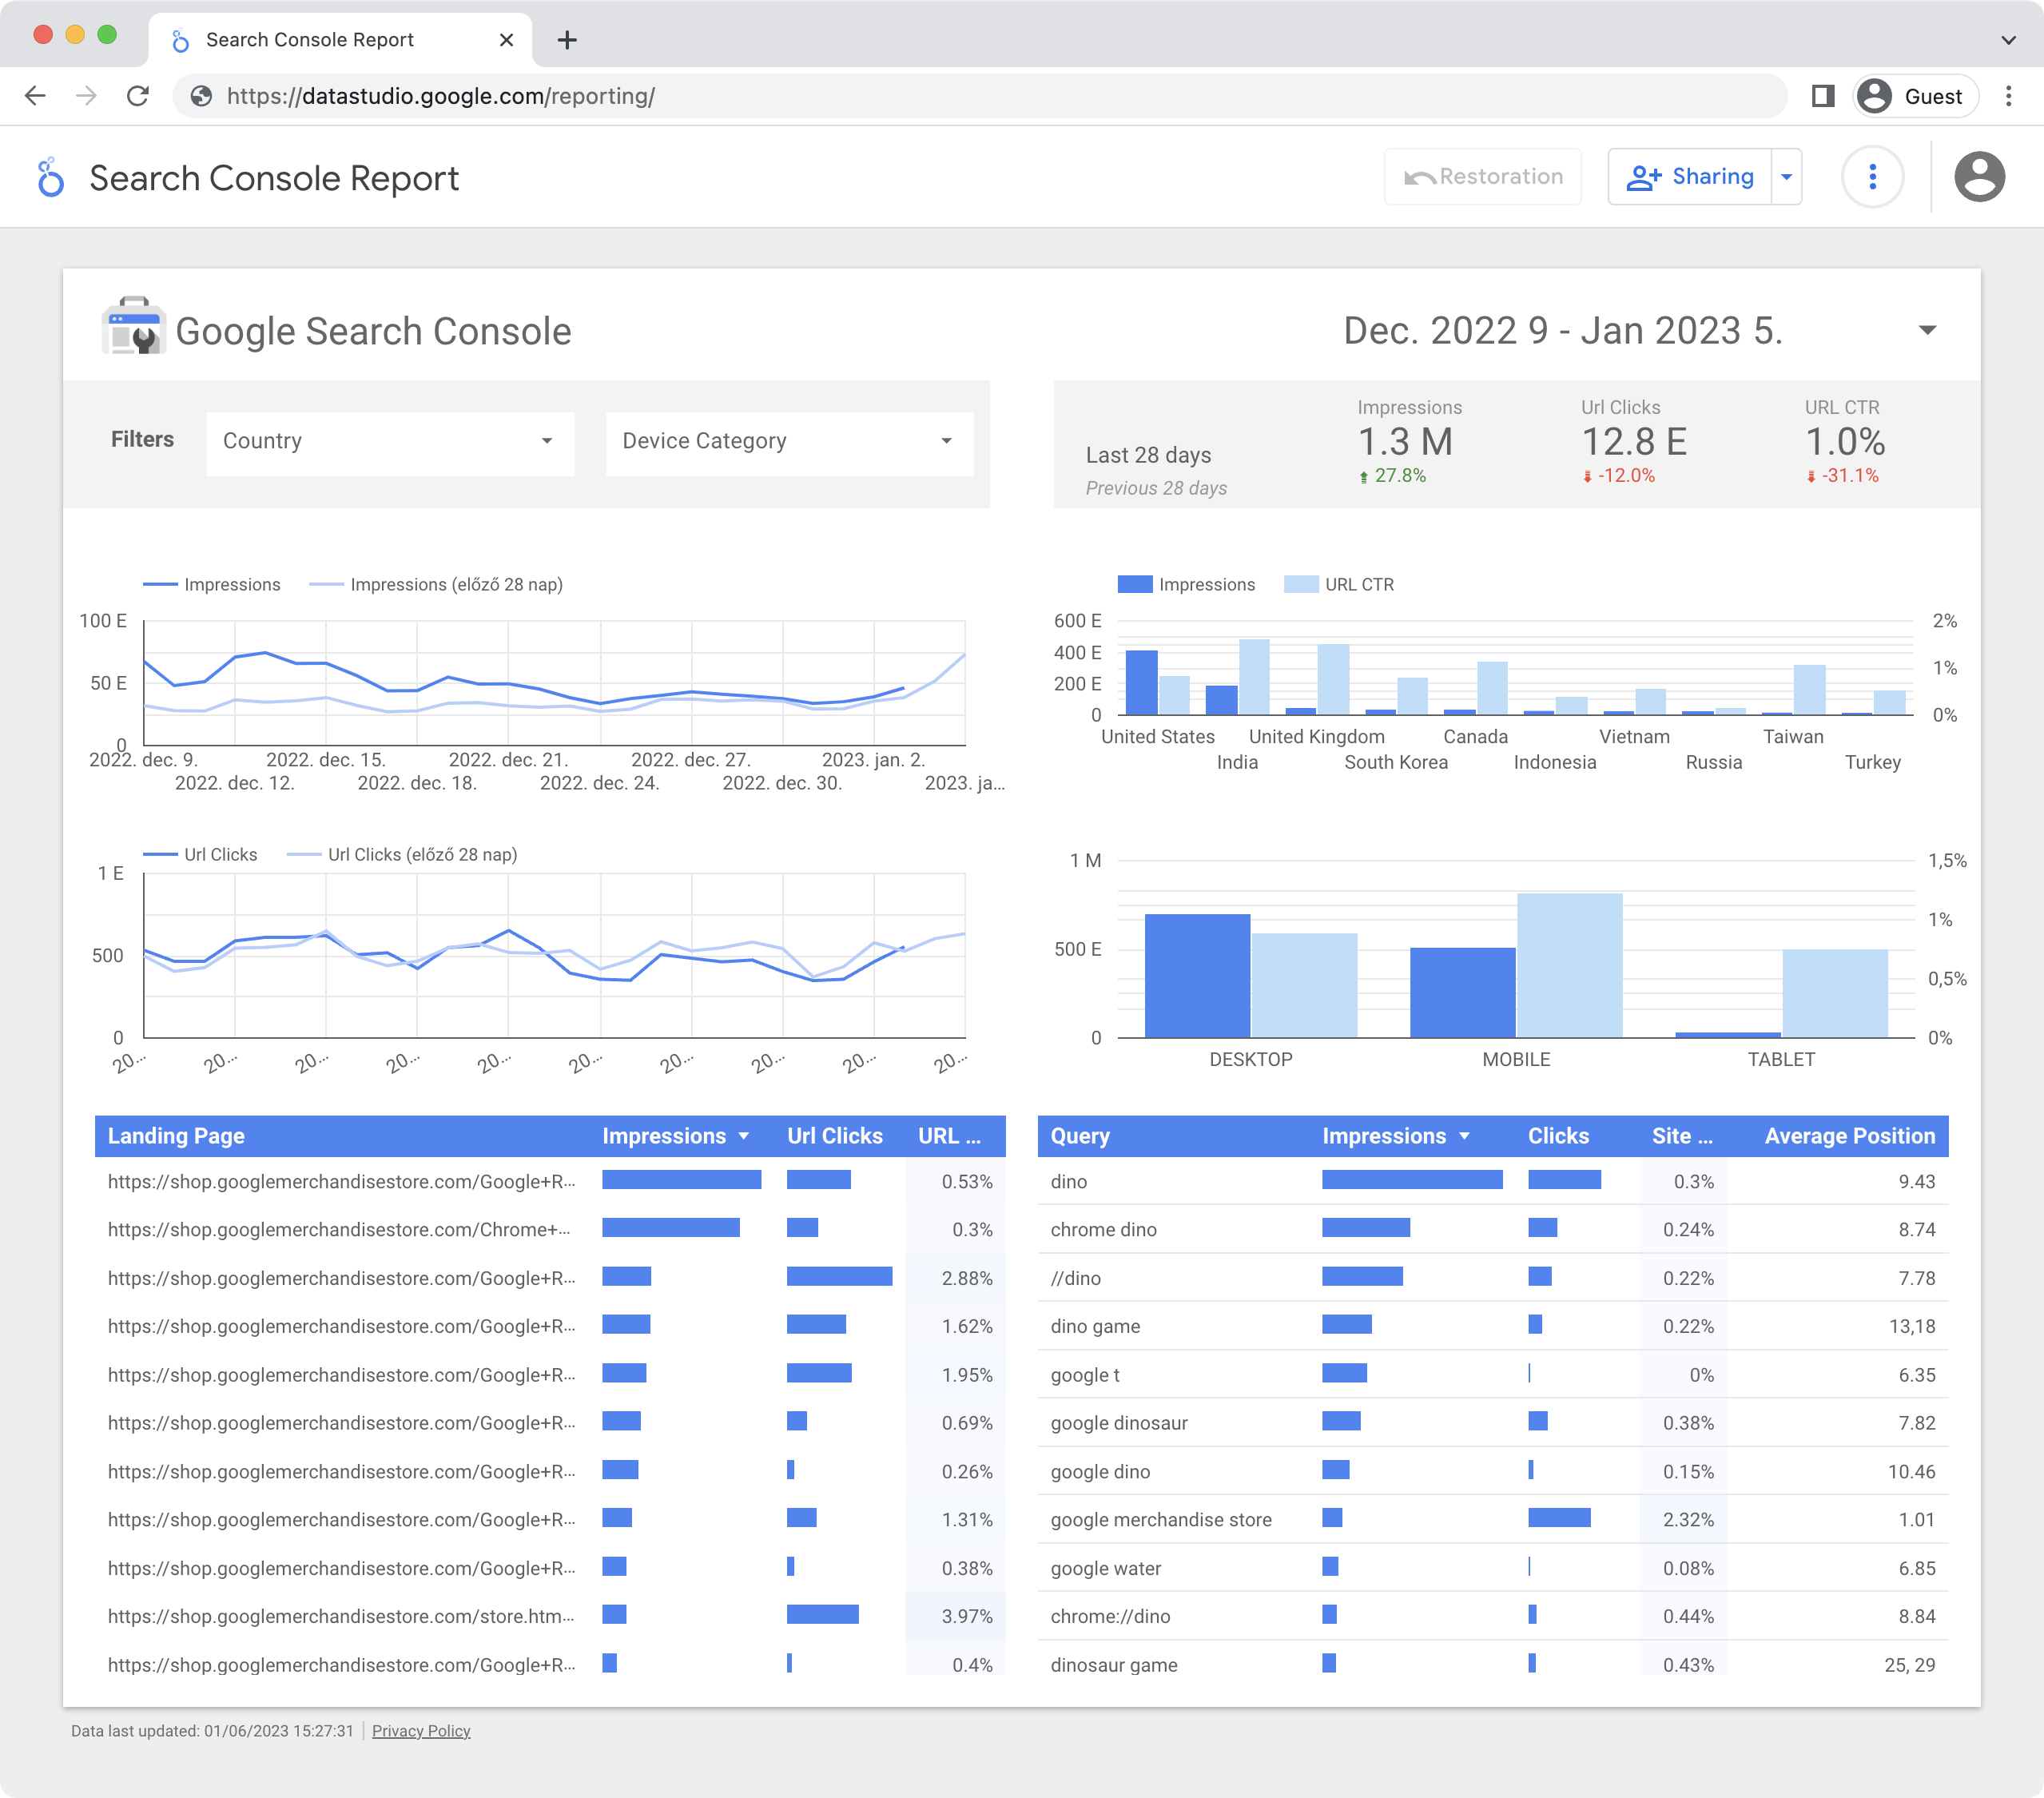This screenshot has width=2044, height=1798.
Task: Click the Google Search Console toolbox icon
Action: (133, 327)
